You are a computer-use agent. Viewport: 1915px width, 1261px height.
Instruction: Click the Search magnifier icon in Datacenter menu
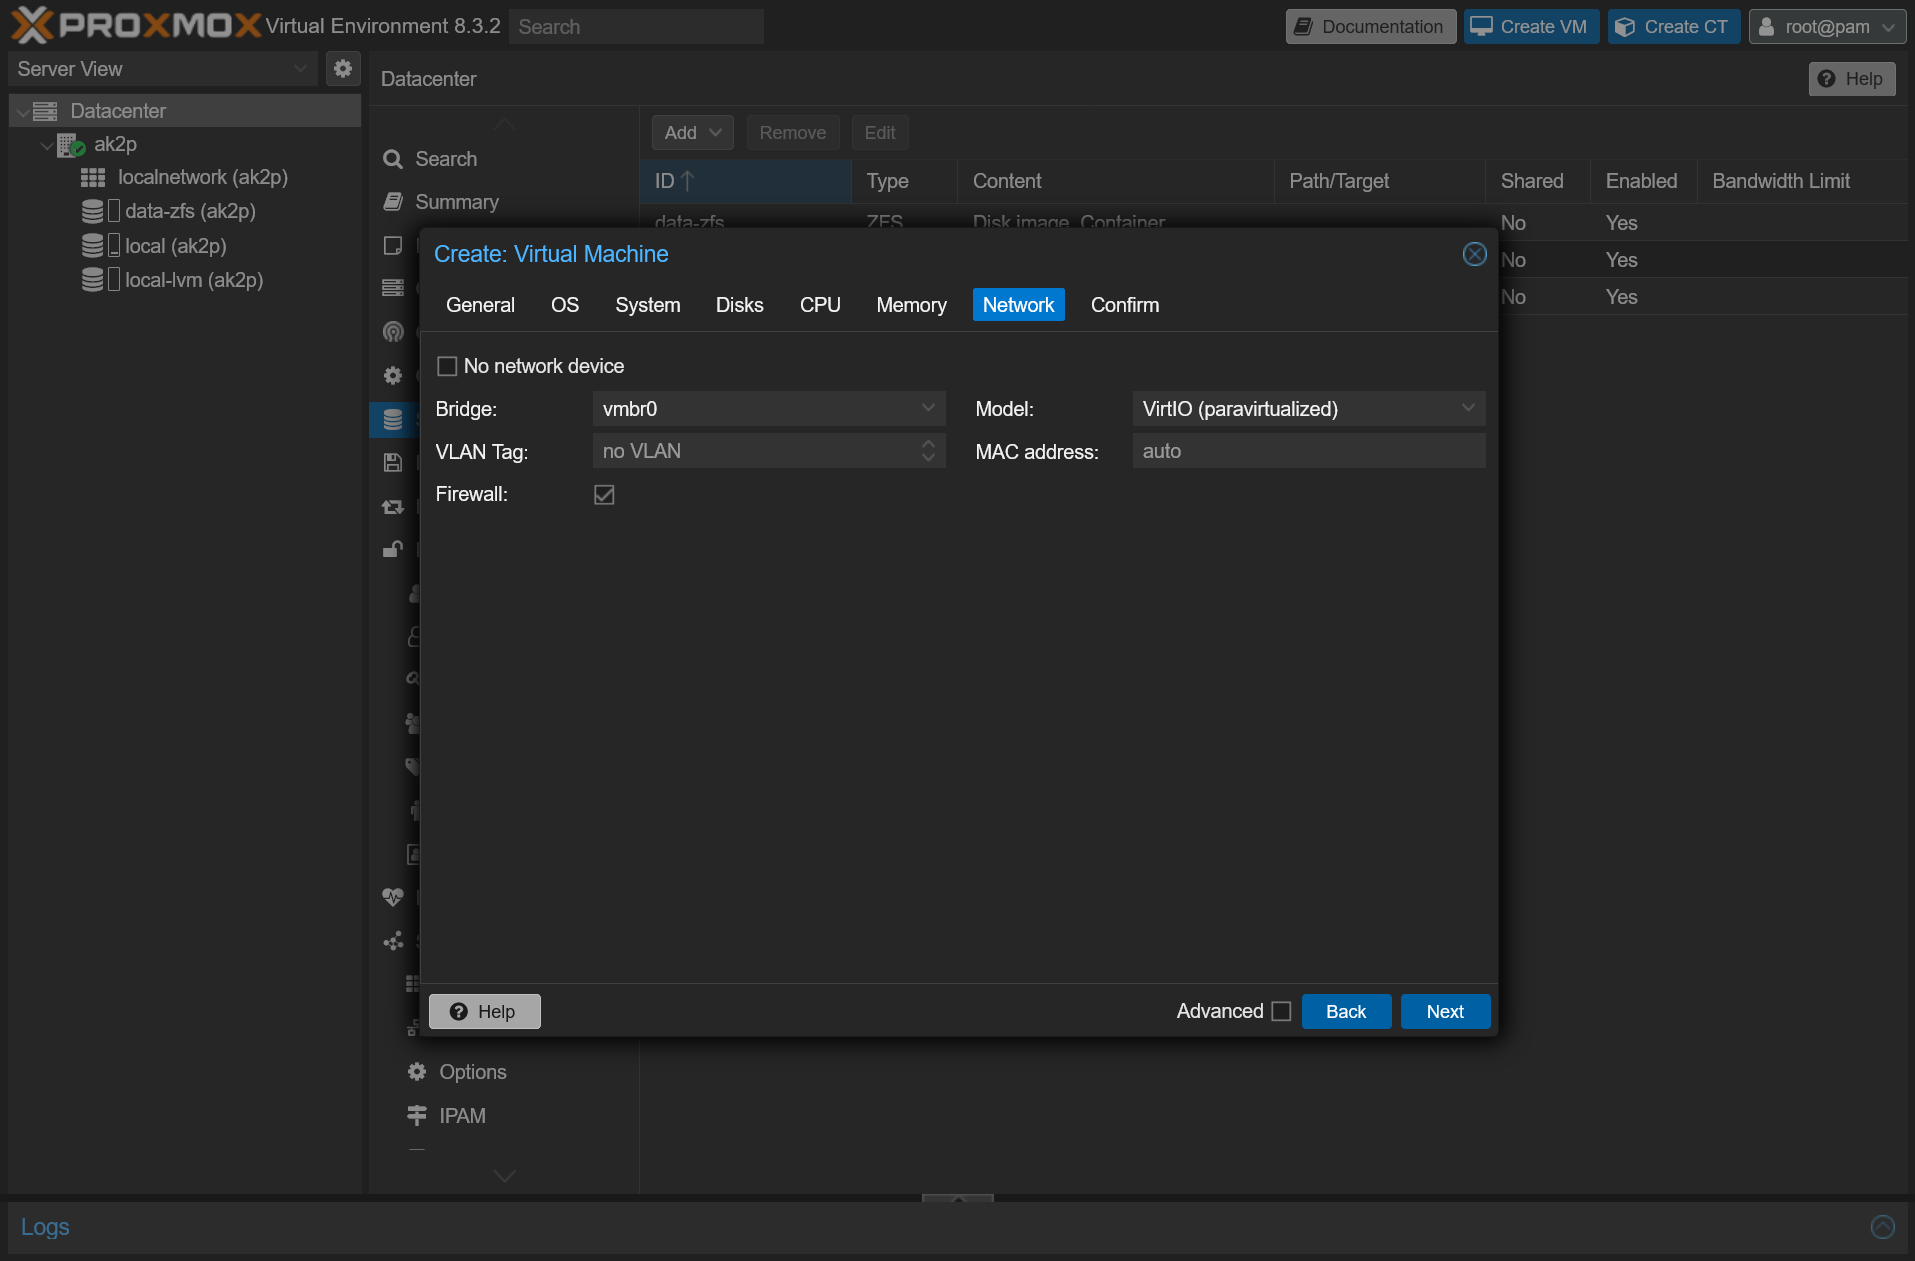[393, 159]
